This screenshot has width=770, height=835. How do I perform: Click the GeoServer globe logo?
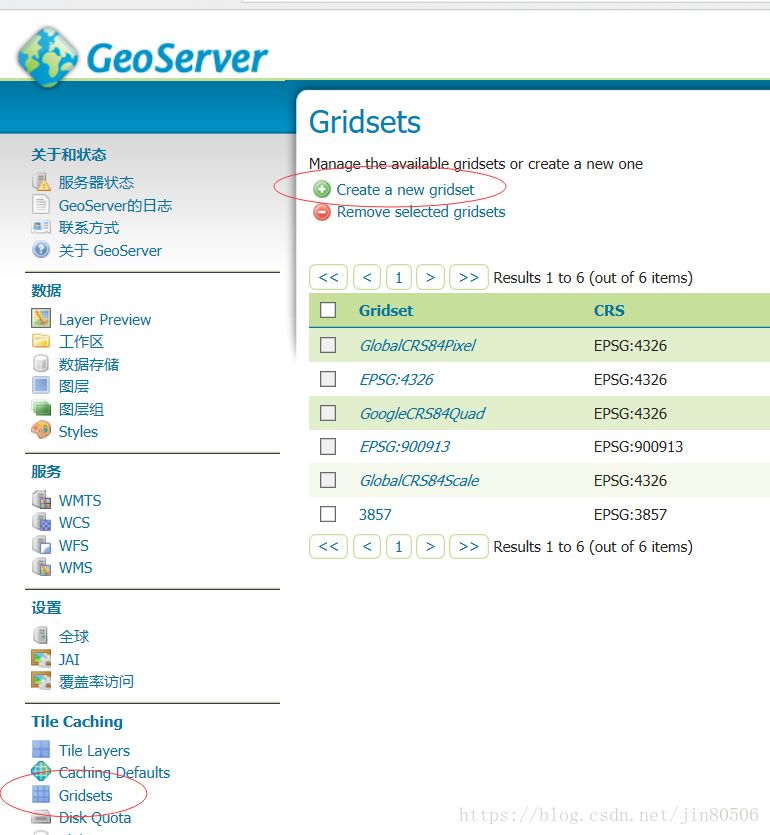(47, 57)
